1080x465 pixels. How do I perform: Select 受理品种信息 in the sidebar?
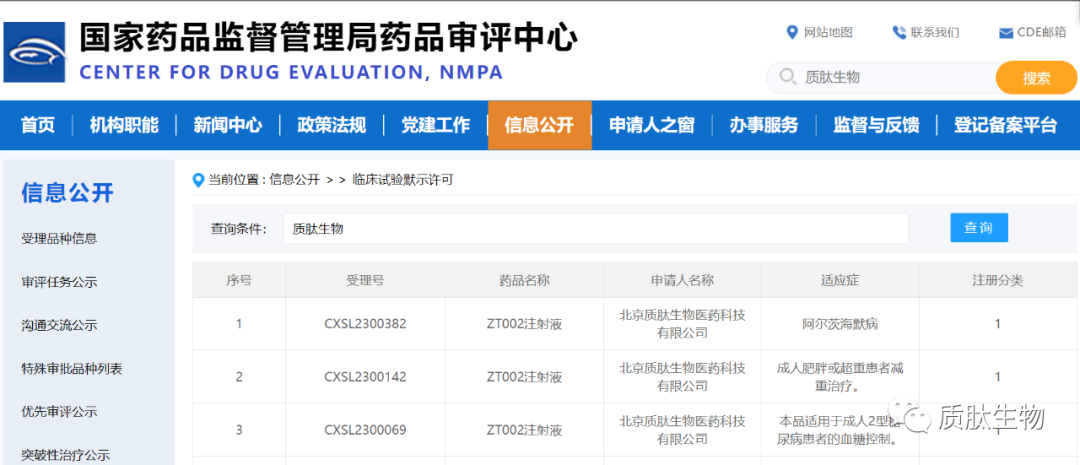tap(59, 239)
